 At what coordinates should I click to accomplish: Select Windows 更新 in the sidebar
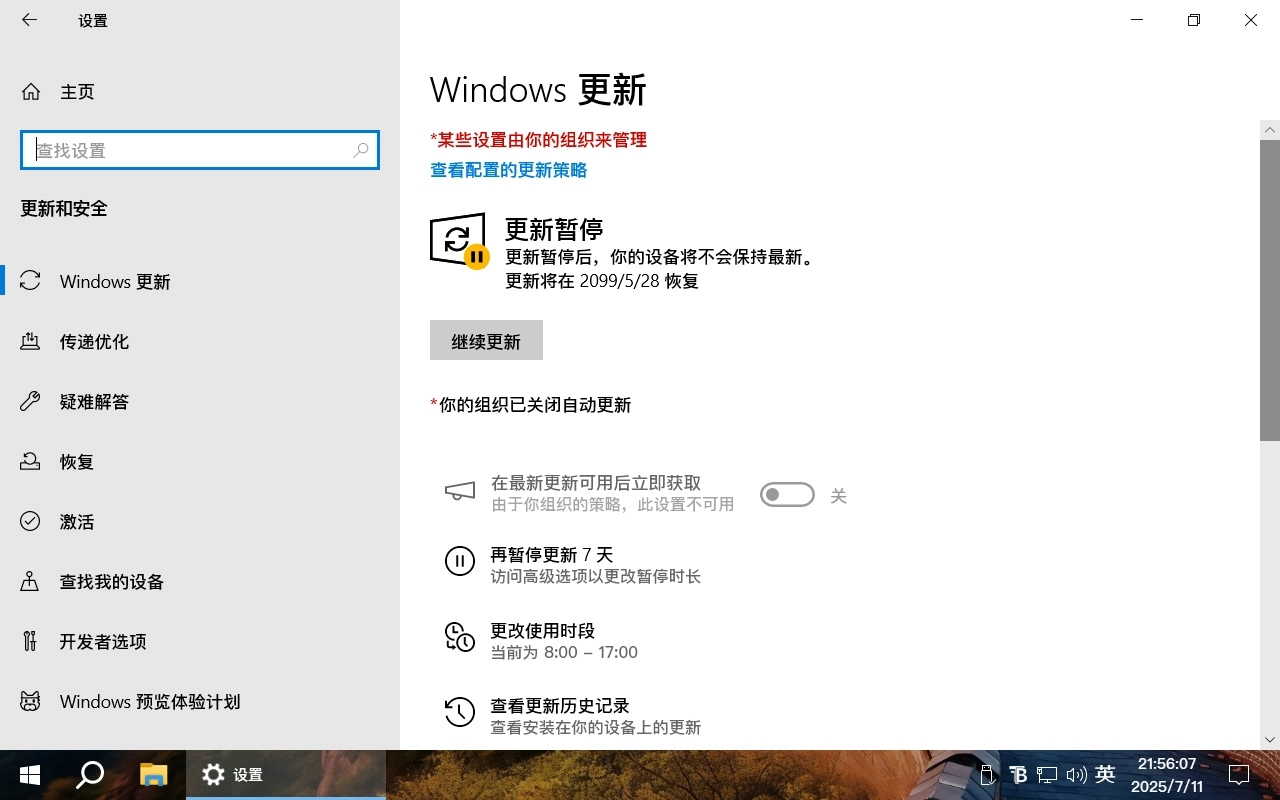click(113, 281)
